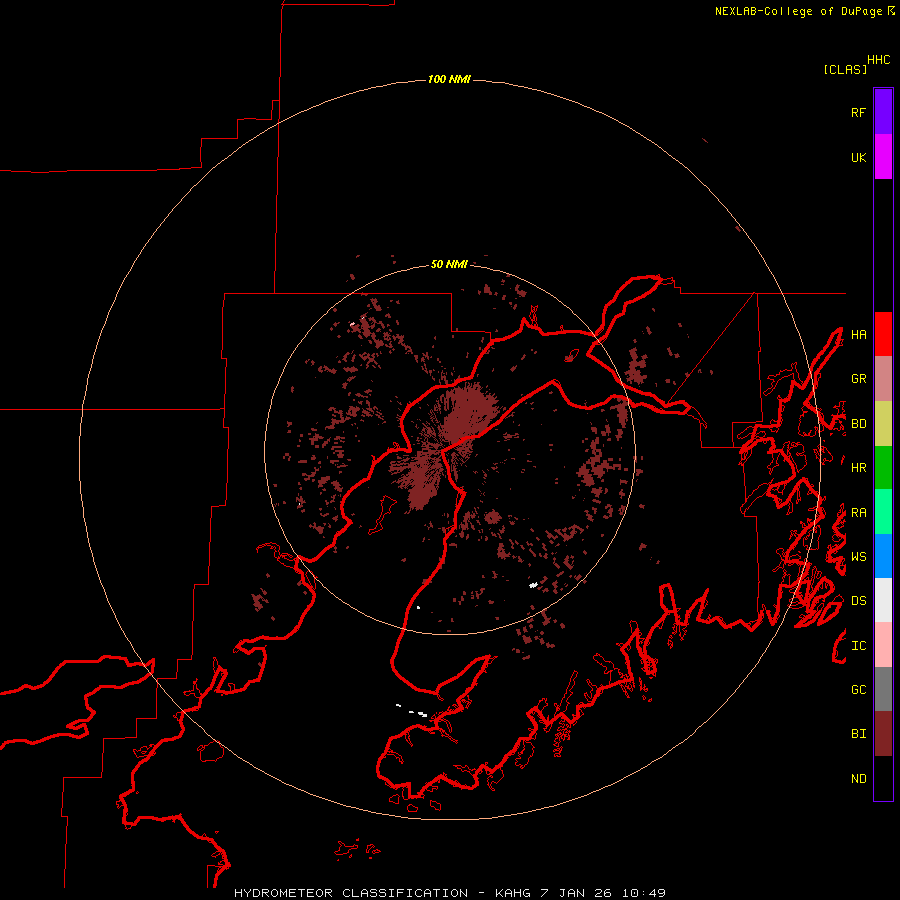
Task: Click the 'IC' legend label
Action: click(858, 646)
